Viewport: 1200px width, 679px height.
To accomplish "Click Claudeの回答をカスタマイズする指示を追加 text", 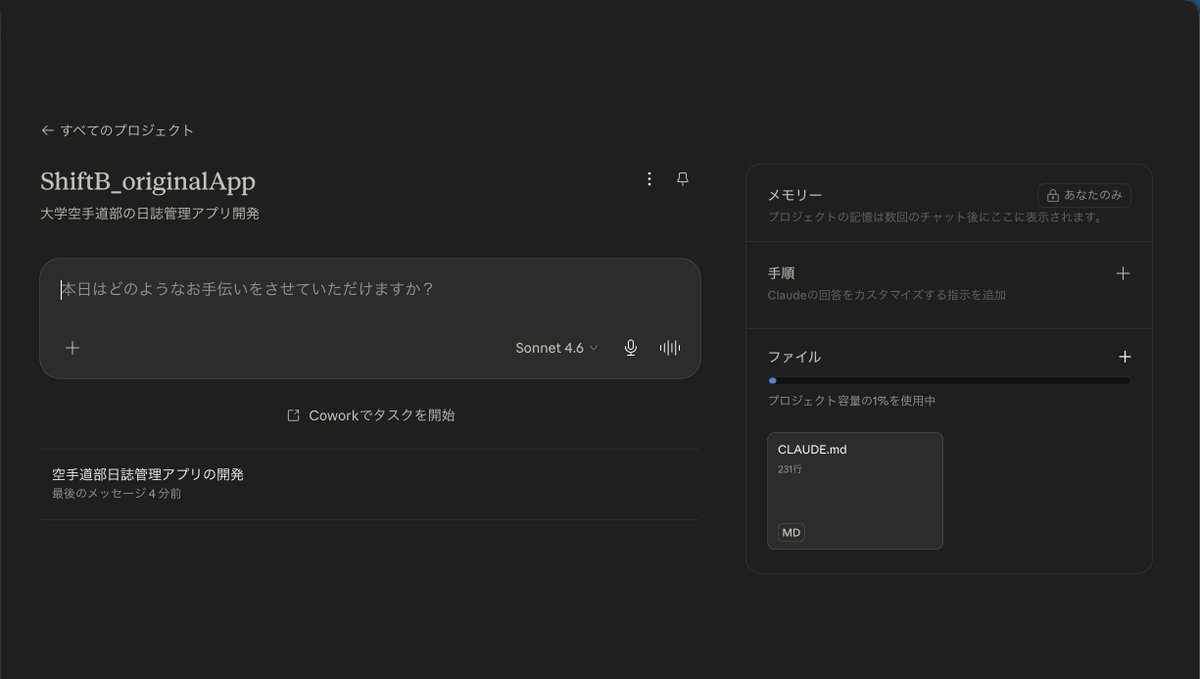I will tap(887, 295).
